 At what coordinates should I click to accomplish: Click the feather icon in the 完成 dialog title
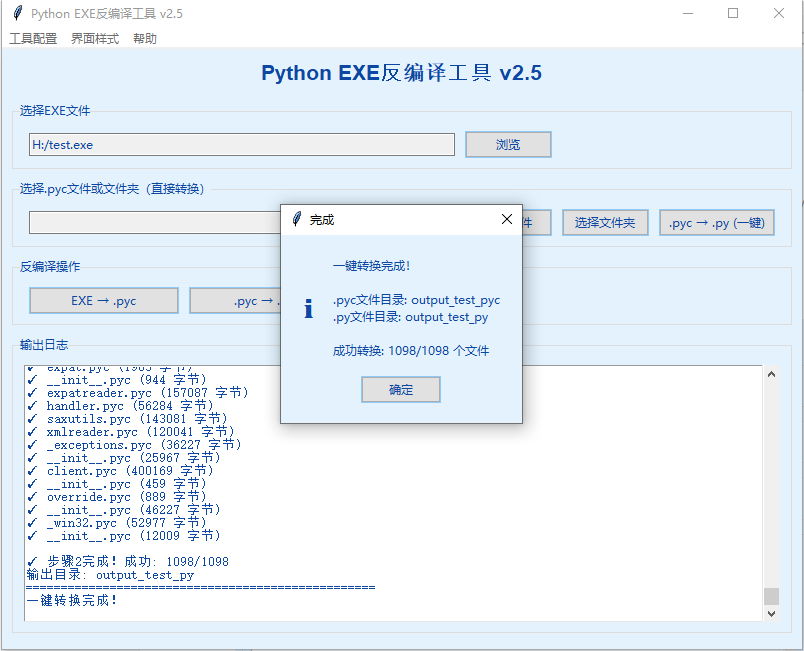(x=296, y=219)
